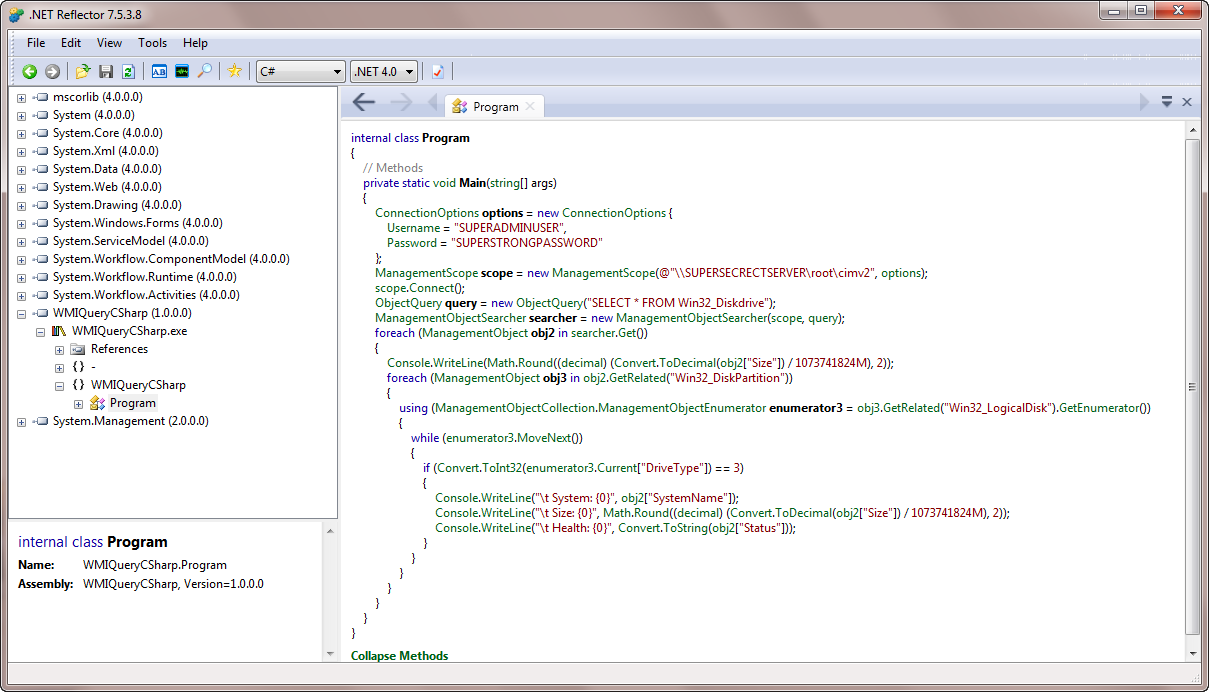
Task: Expand the System (4.0.0.0) node
Action: pyautogui.click(x=21, y=115)
